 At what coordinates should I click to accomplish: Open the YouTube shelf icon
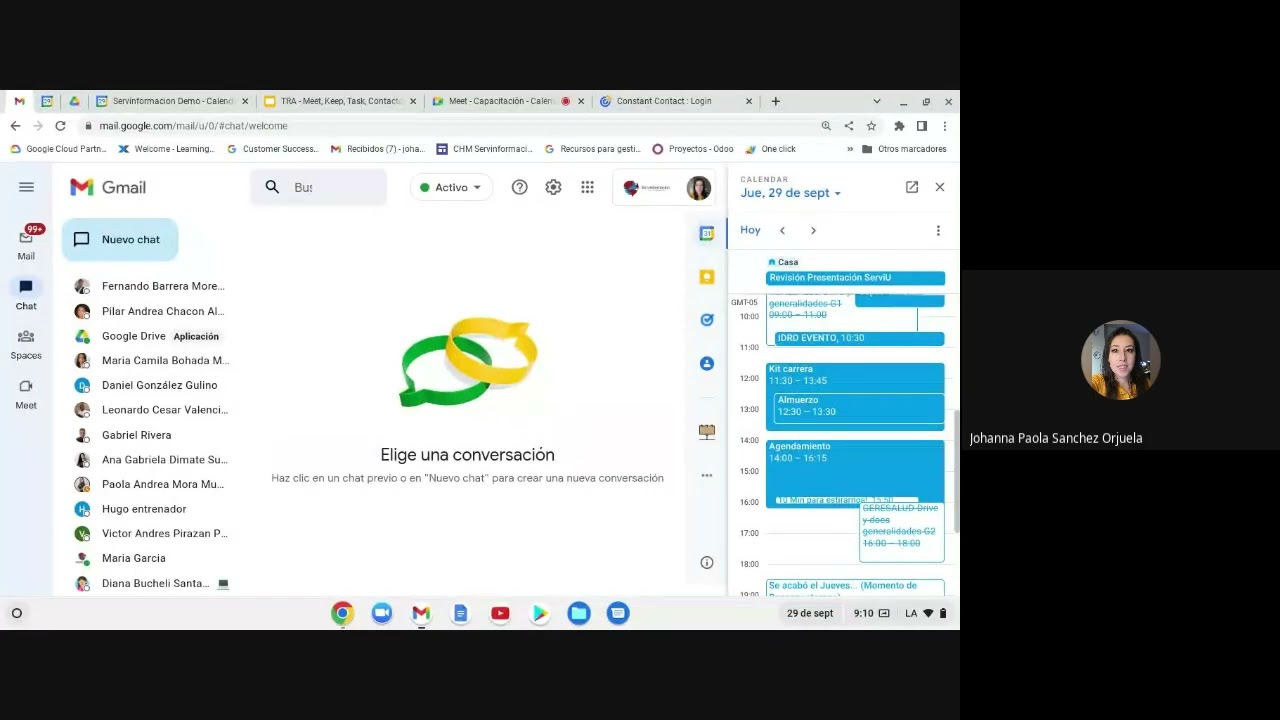500,613
